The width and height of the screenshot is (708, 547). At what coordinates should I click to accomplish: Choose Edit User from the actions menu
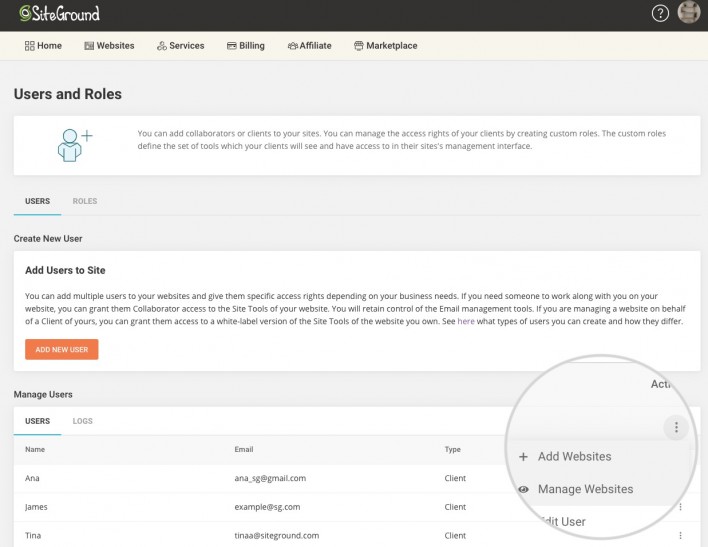coord(564,522)
